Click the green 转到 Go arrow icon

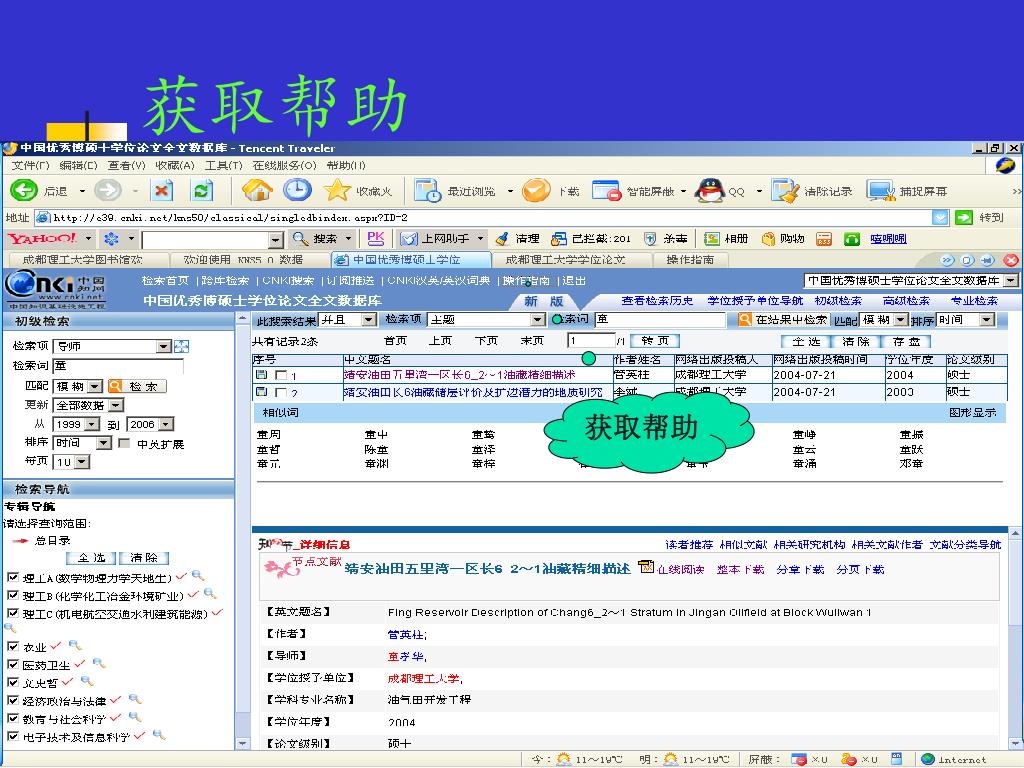(963, 217)
